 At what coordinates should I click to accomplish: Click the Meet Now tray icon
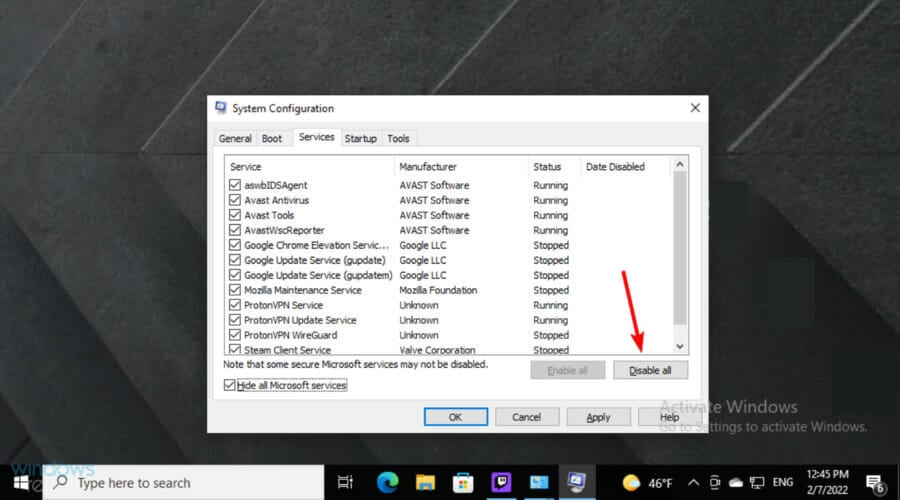click(715, 483)
